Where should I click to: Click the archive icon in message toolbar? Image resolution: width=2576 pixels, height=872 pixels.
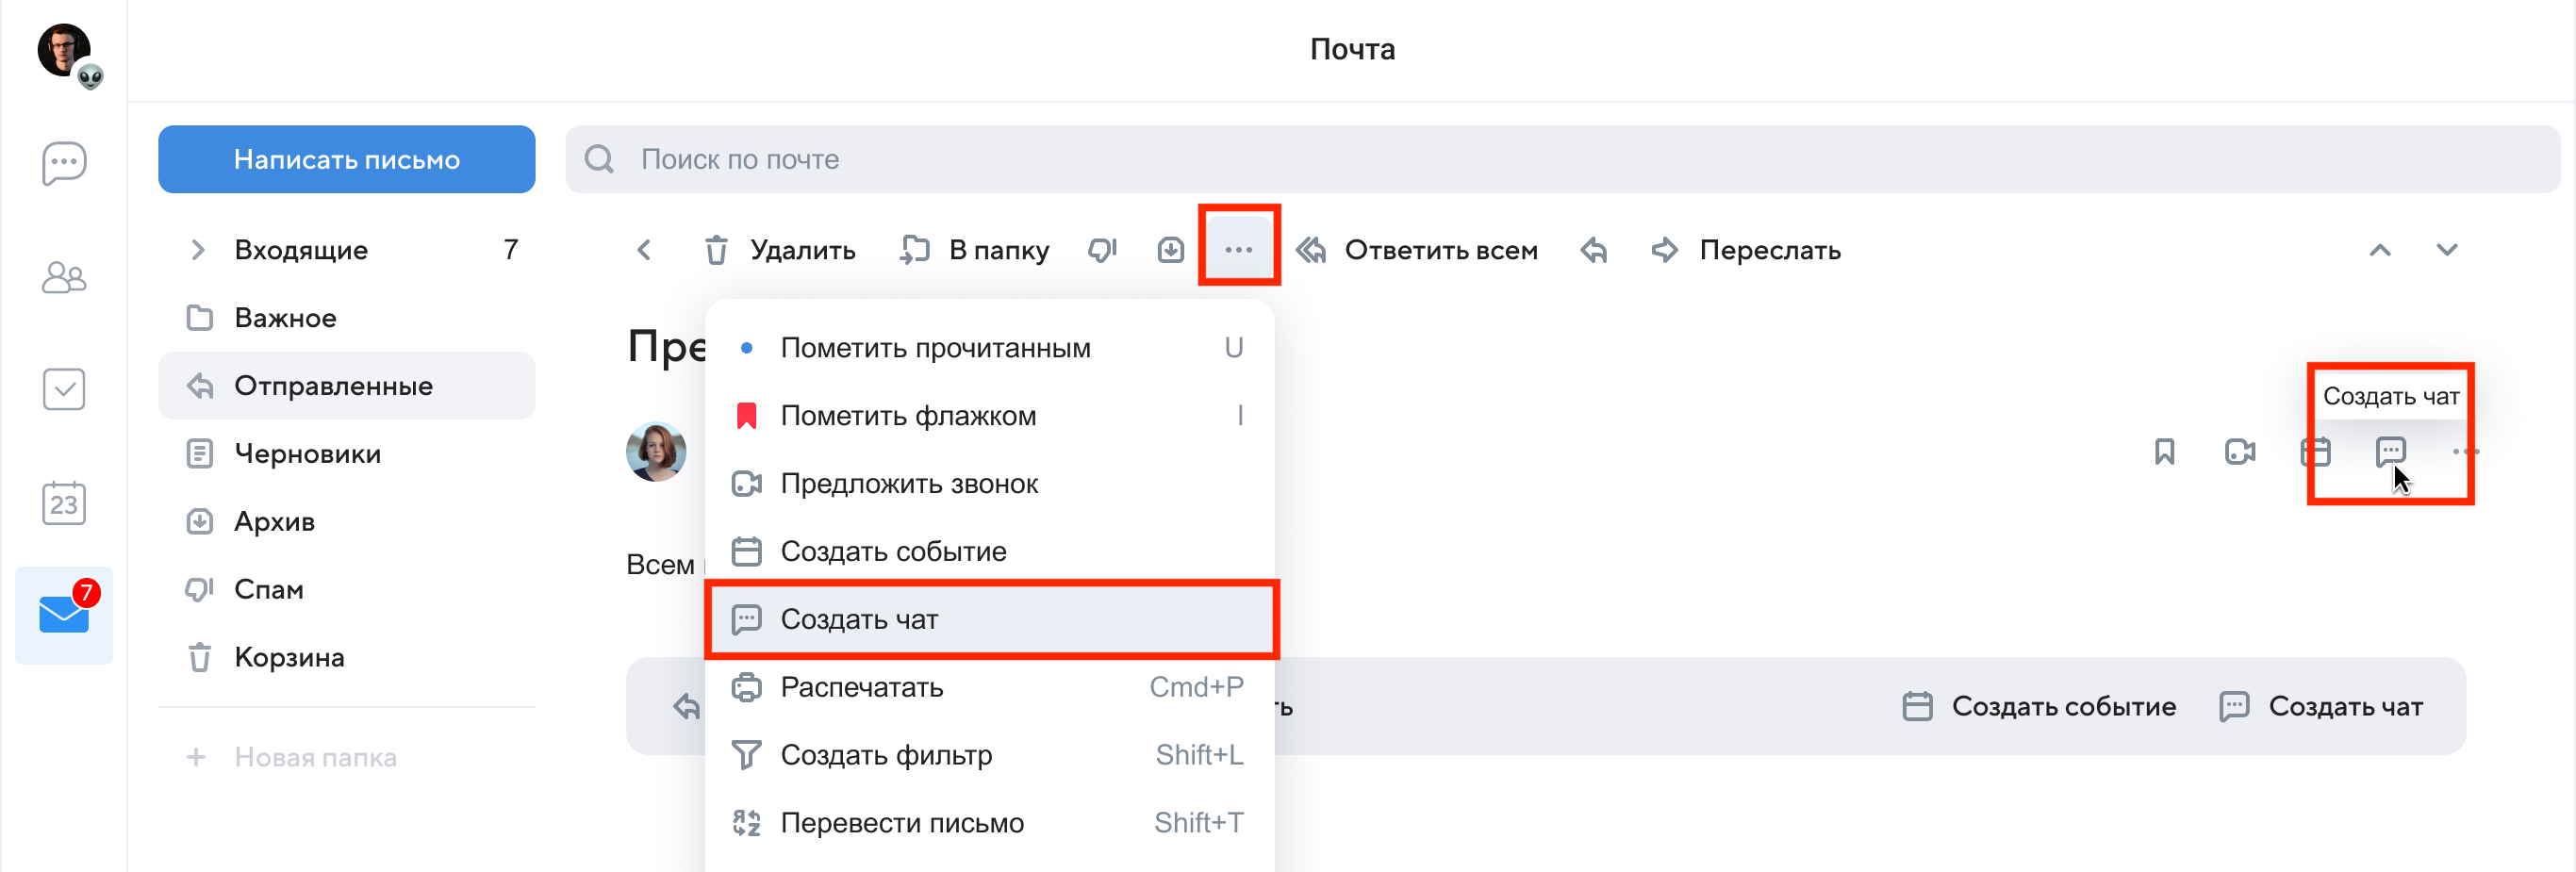(x=1170, y=250)
